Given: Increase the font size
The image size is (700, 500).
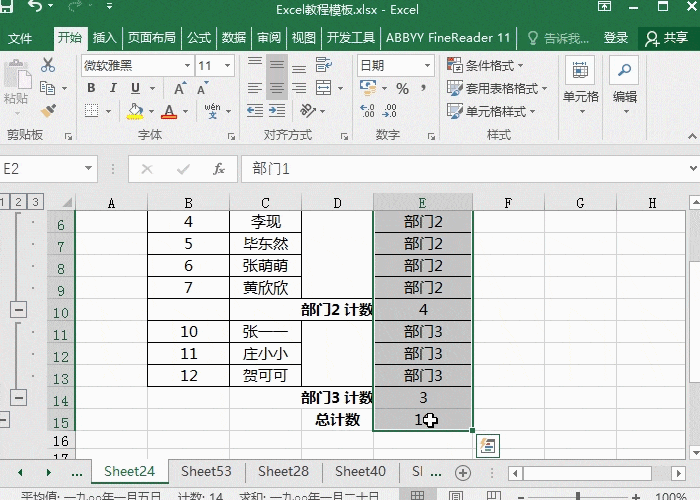Looking at the screenshot, I should tap(180, 88).
